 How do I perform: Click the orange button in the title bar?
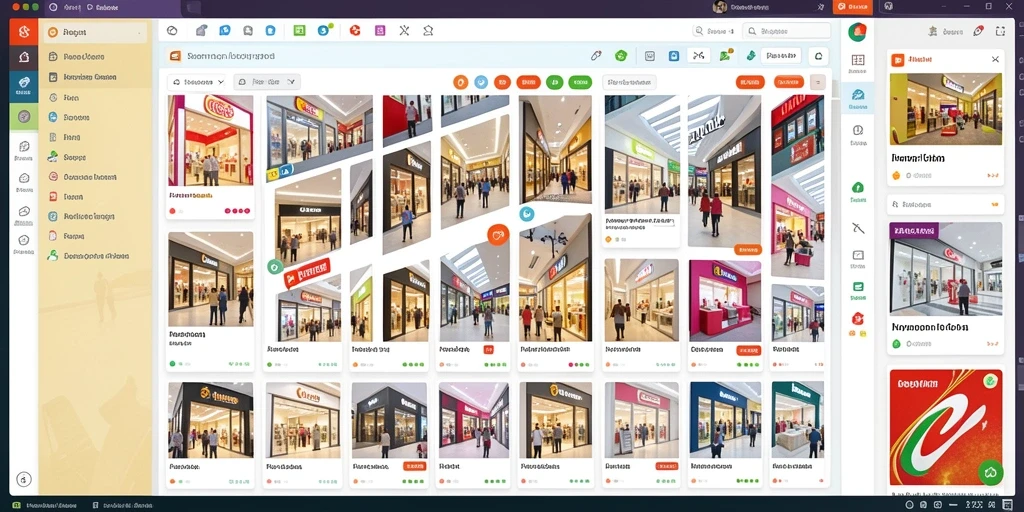click(x=853, y=7)
